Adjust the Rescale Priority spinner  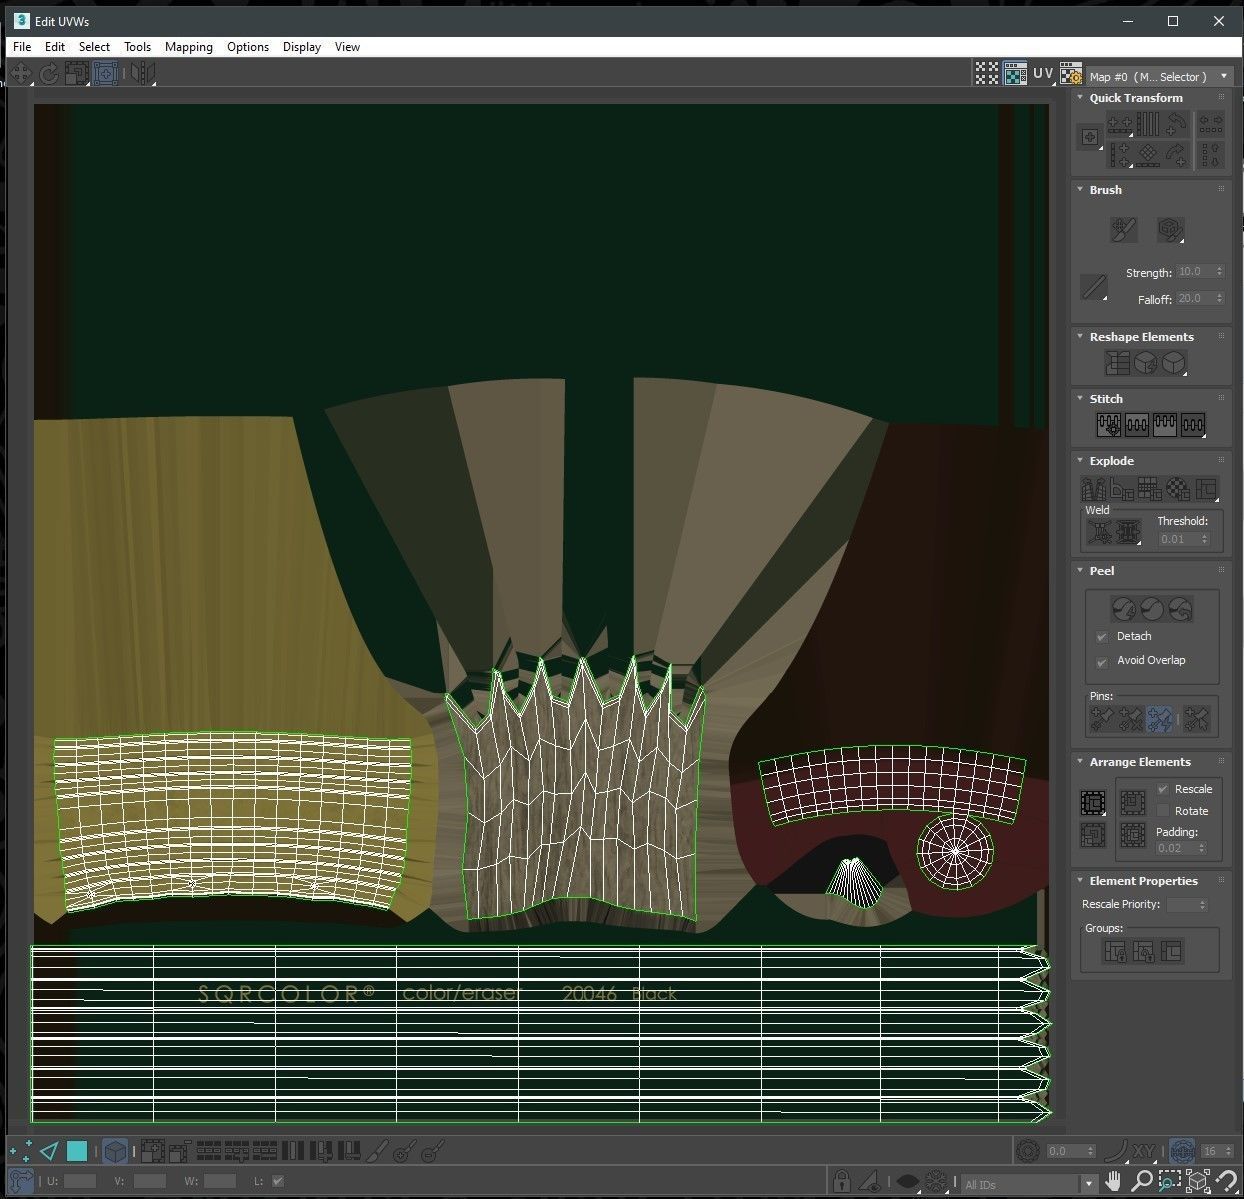pos(1202,905)
